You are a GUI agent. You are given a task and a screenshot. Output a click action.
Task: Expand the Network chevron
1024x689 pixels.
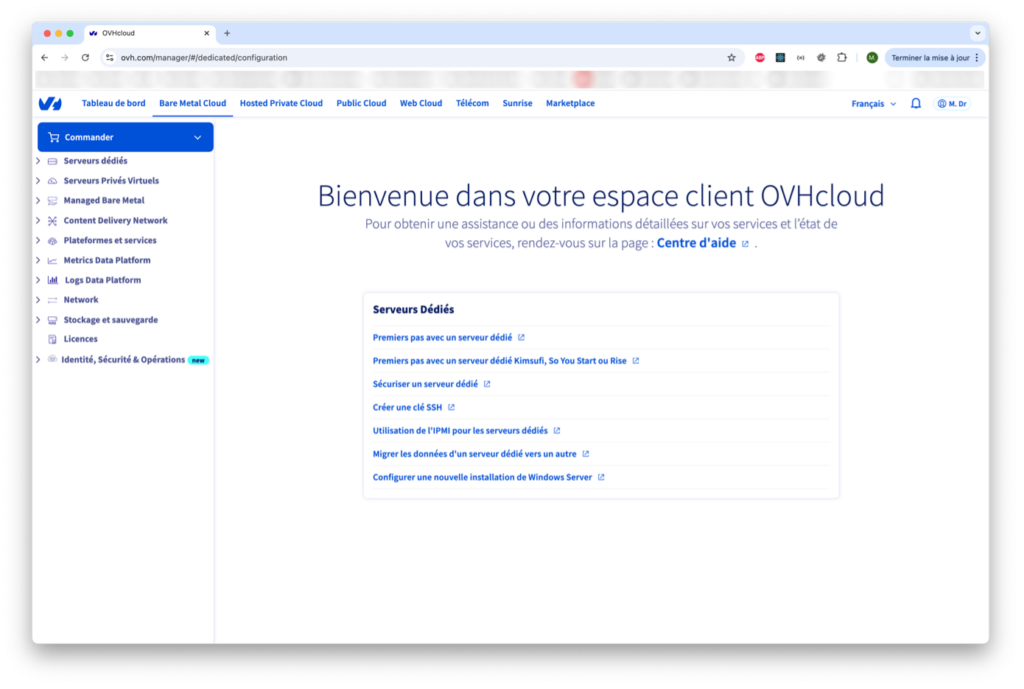point(38,300)
